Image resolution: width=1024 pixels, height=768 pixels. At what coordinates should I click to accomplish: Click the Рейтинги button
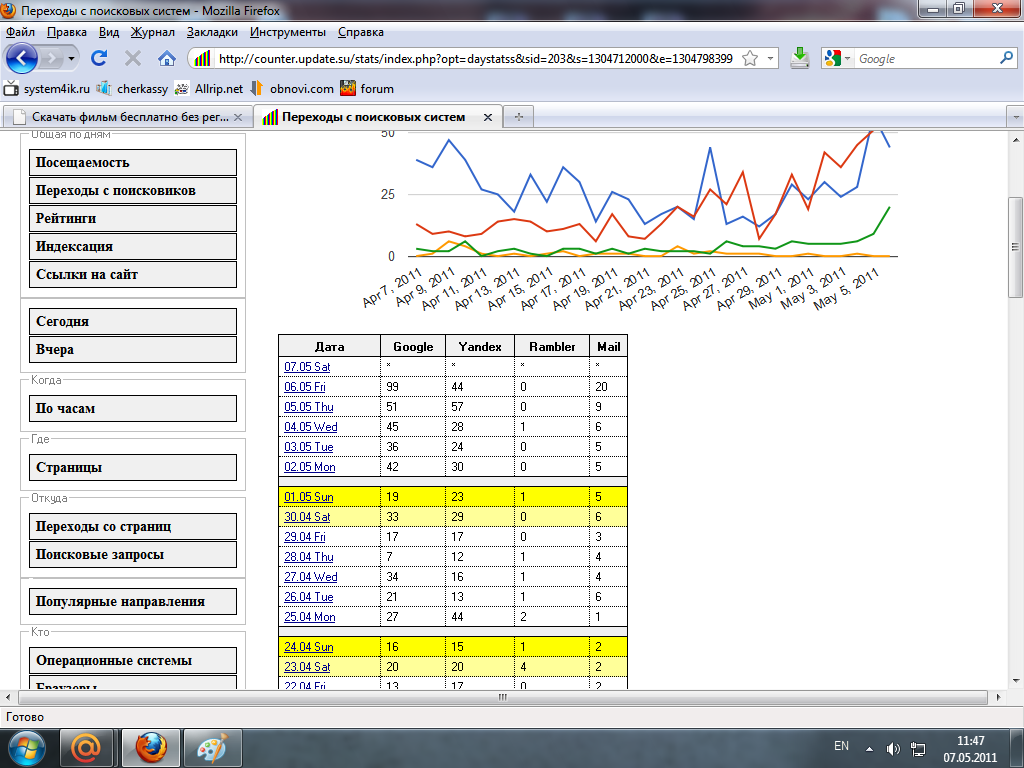pos(133,218)
